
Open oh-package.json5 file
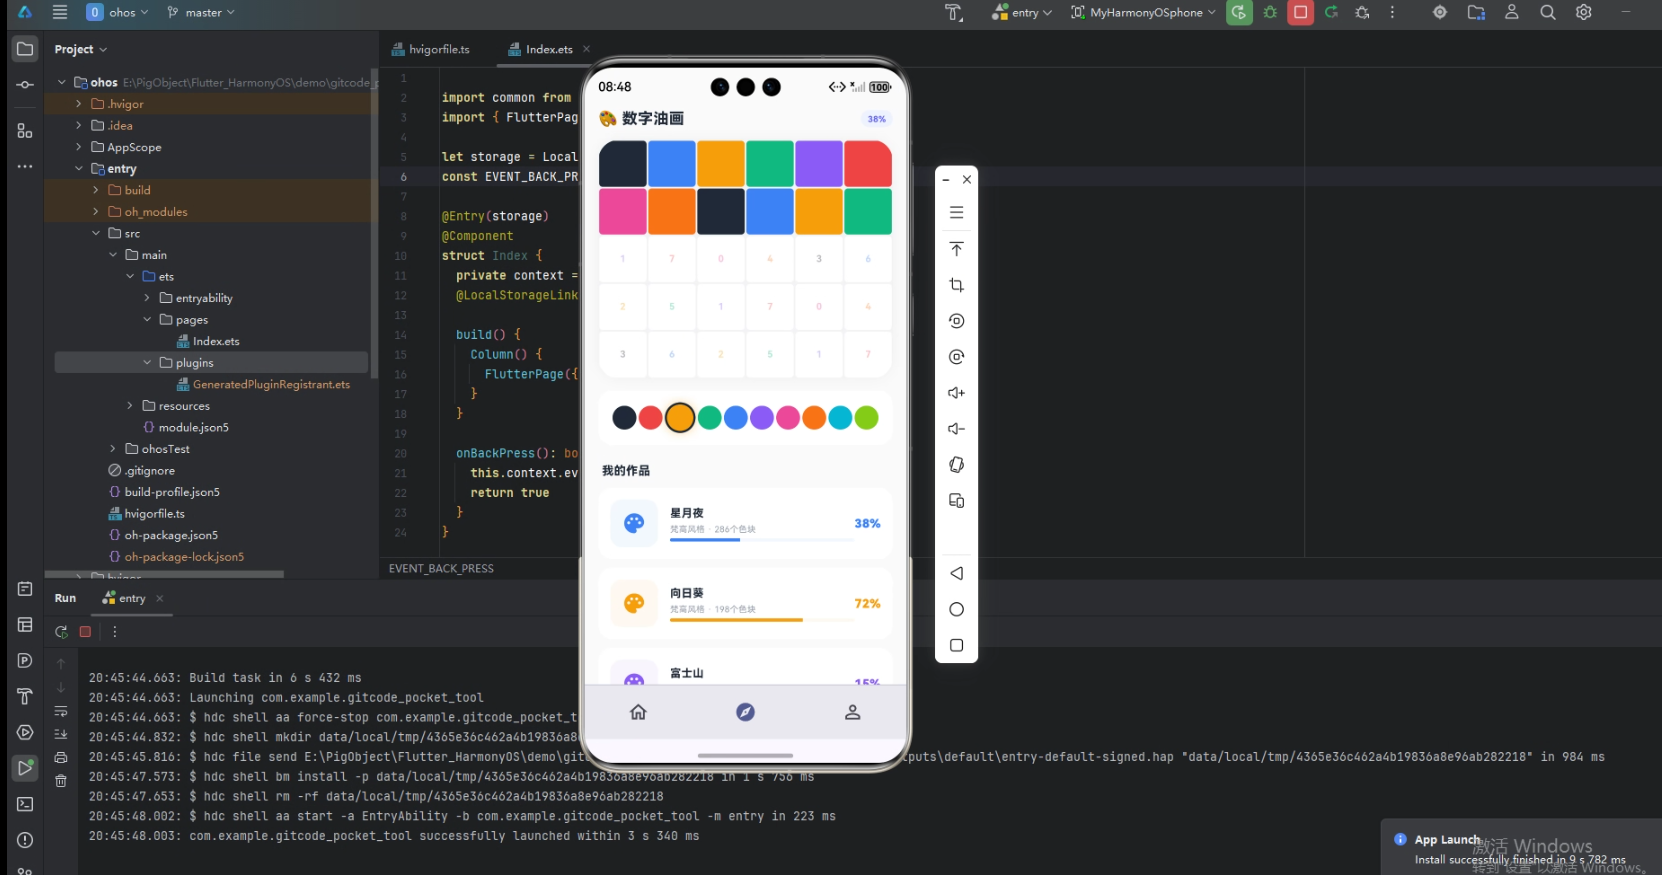pyautogui.click(x=163, y=535)
